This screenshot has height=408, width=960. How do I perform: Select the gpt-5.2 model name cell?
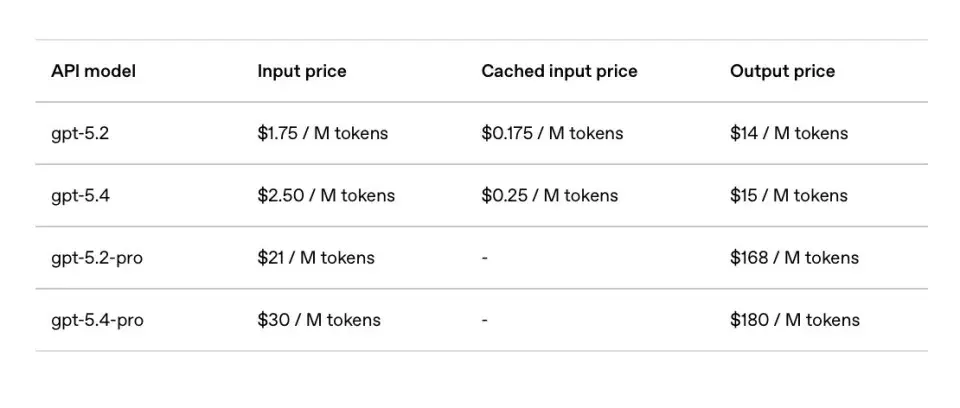[x=80, y=133]
